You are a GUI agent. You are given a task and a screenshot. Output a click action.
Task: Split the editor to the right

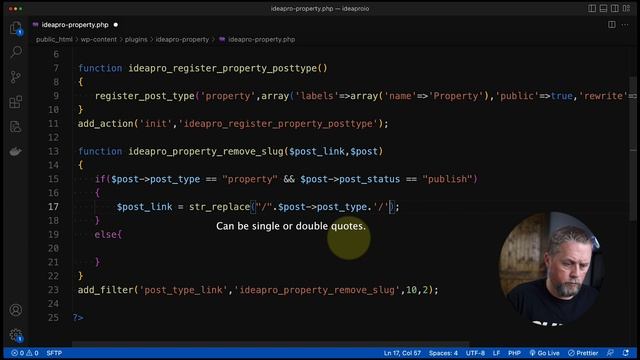(x=611, y=25)
